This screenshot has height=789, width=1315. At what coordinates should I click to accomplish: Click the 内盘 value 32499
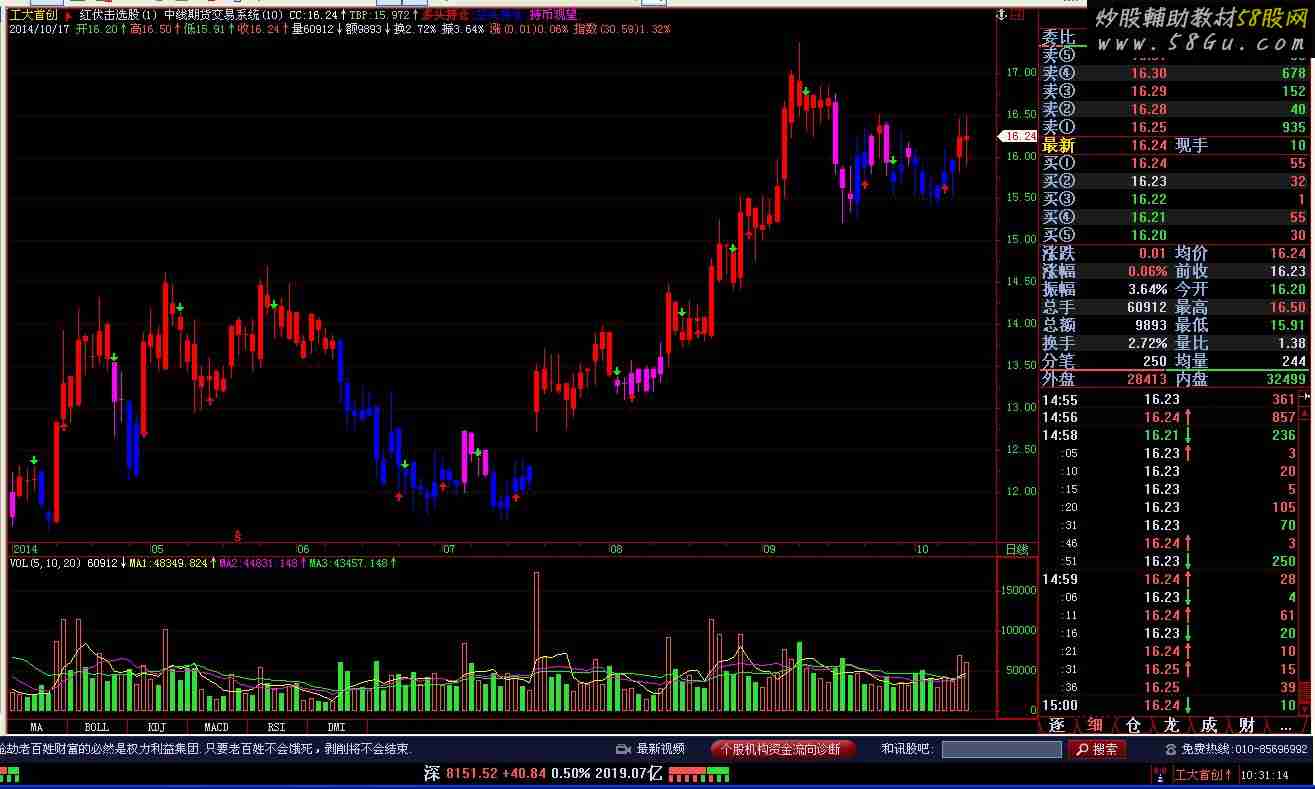click(1284, 379)
